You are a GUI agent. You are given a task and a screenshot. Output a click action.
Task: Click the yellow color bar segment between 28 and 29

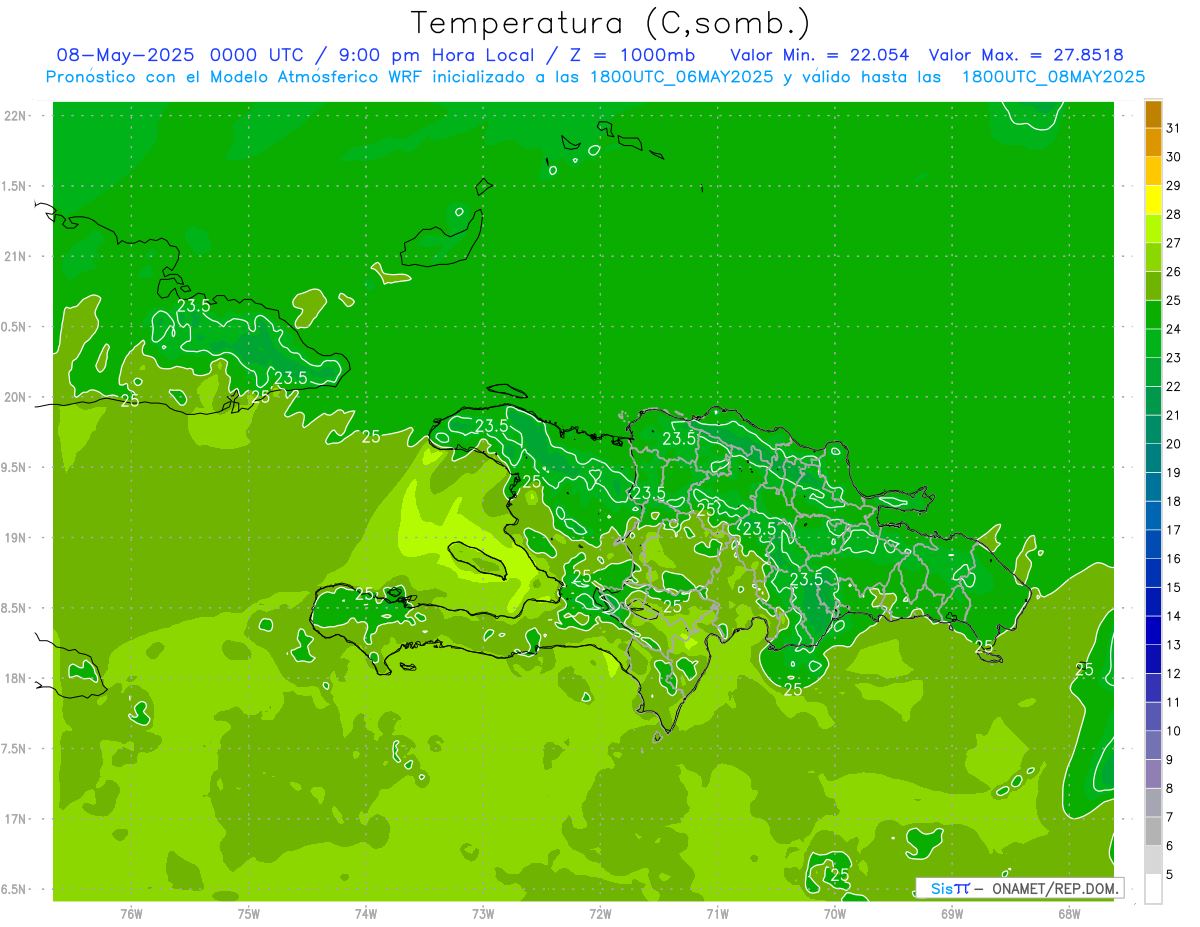[1153, 200]
